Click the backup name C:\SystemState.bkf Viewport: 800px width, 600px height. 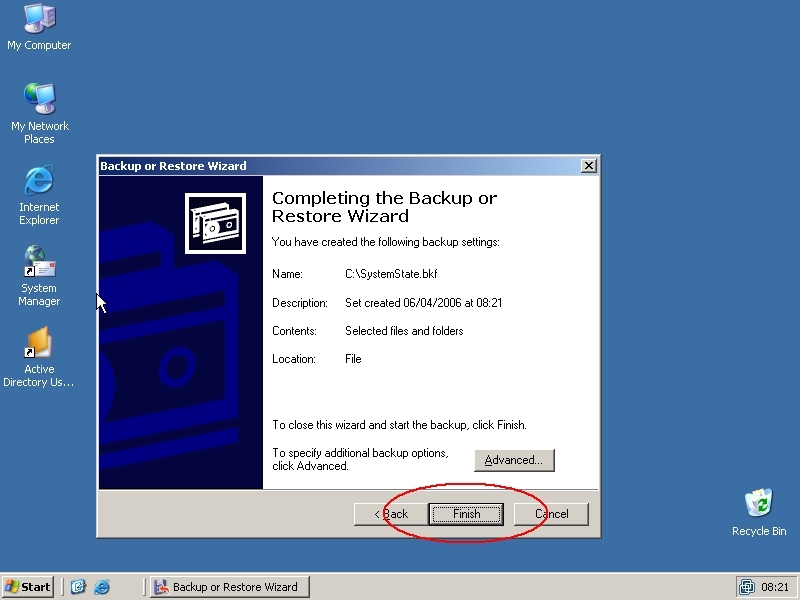391,274
